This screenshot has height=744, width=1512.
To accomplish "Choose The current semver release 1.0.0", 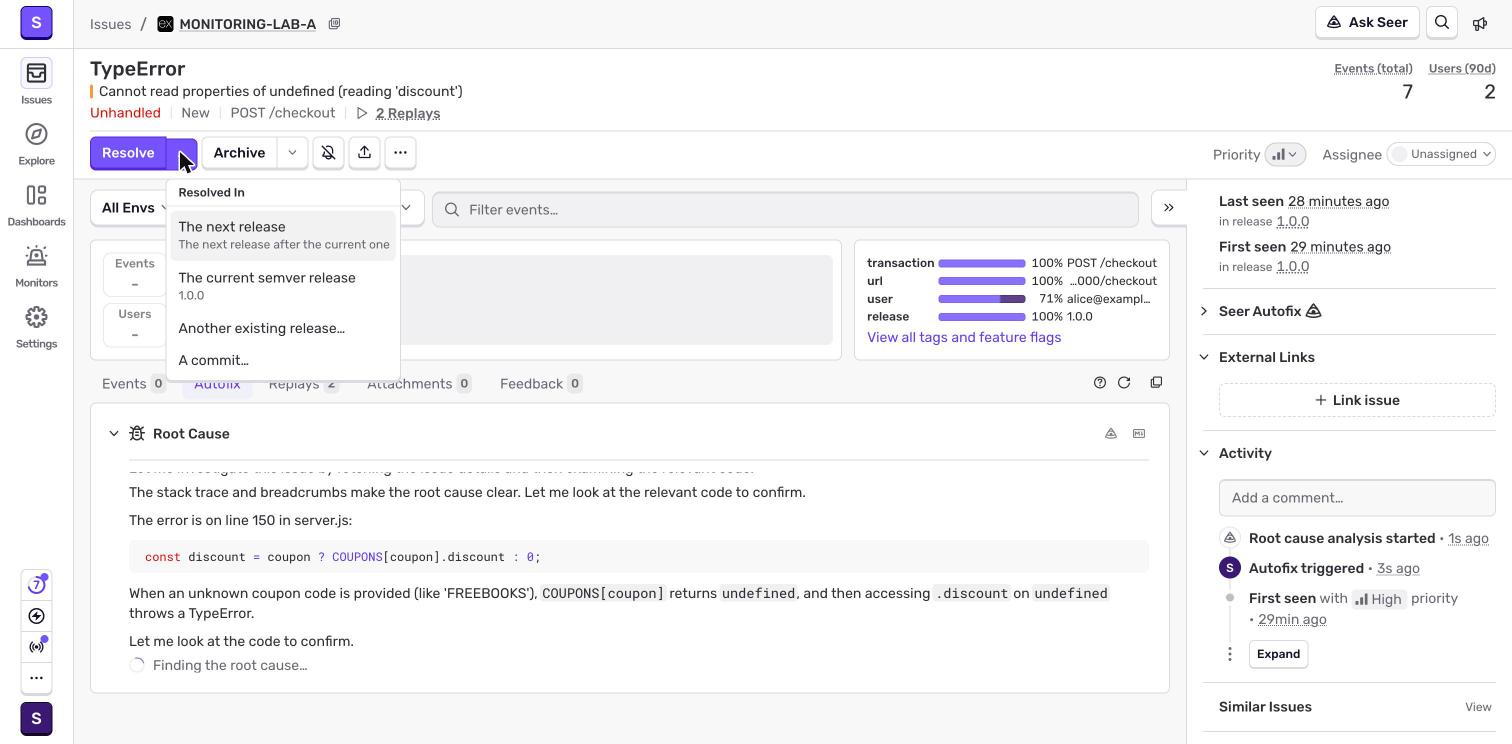I will (283, 286).
